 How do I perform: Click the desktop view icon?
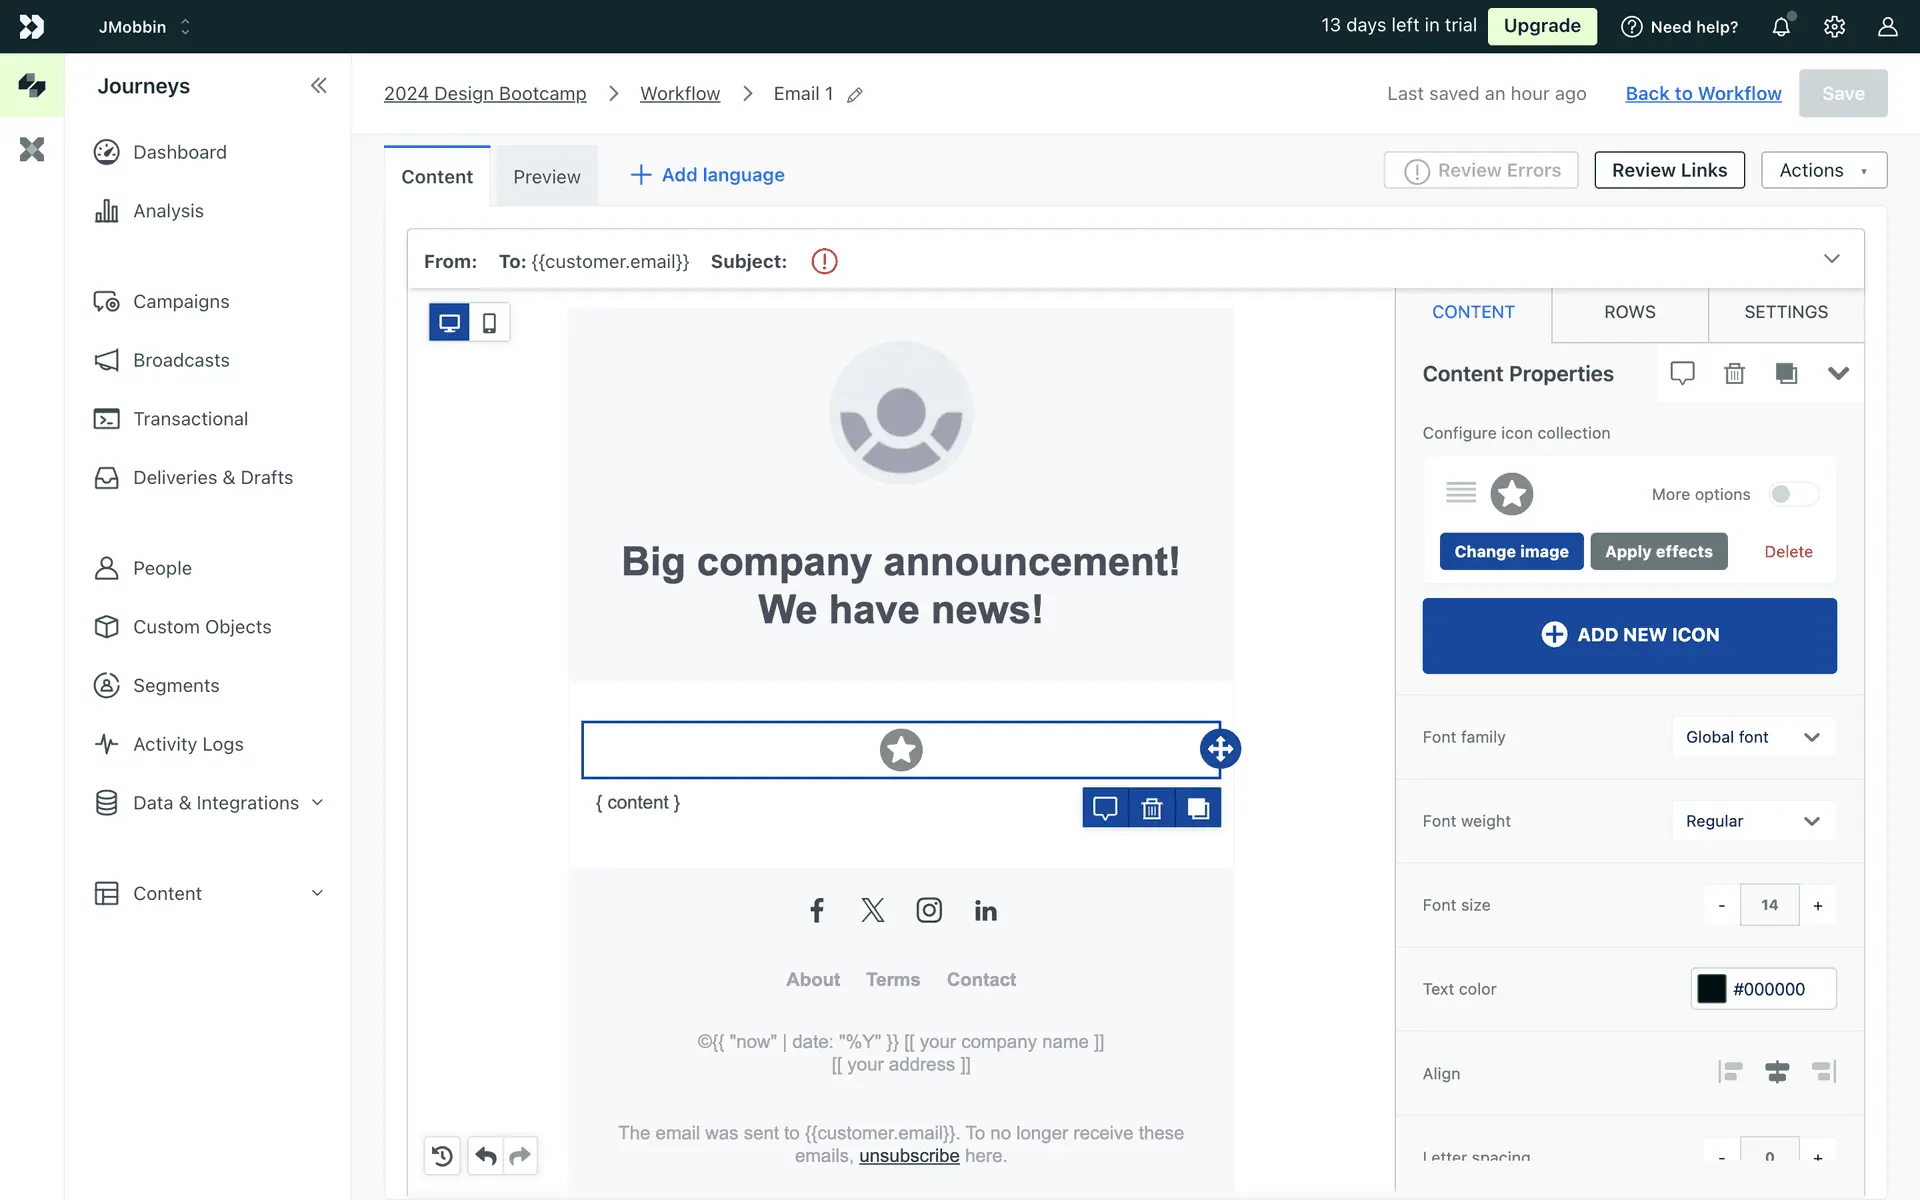(x=449, y=323)
